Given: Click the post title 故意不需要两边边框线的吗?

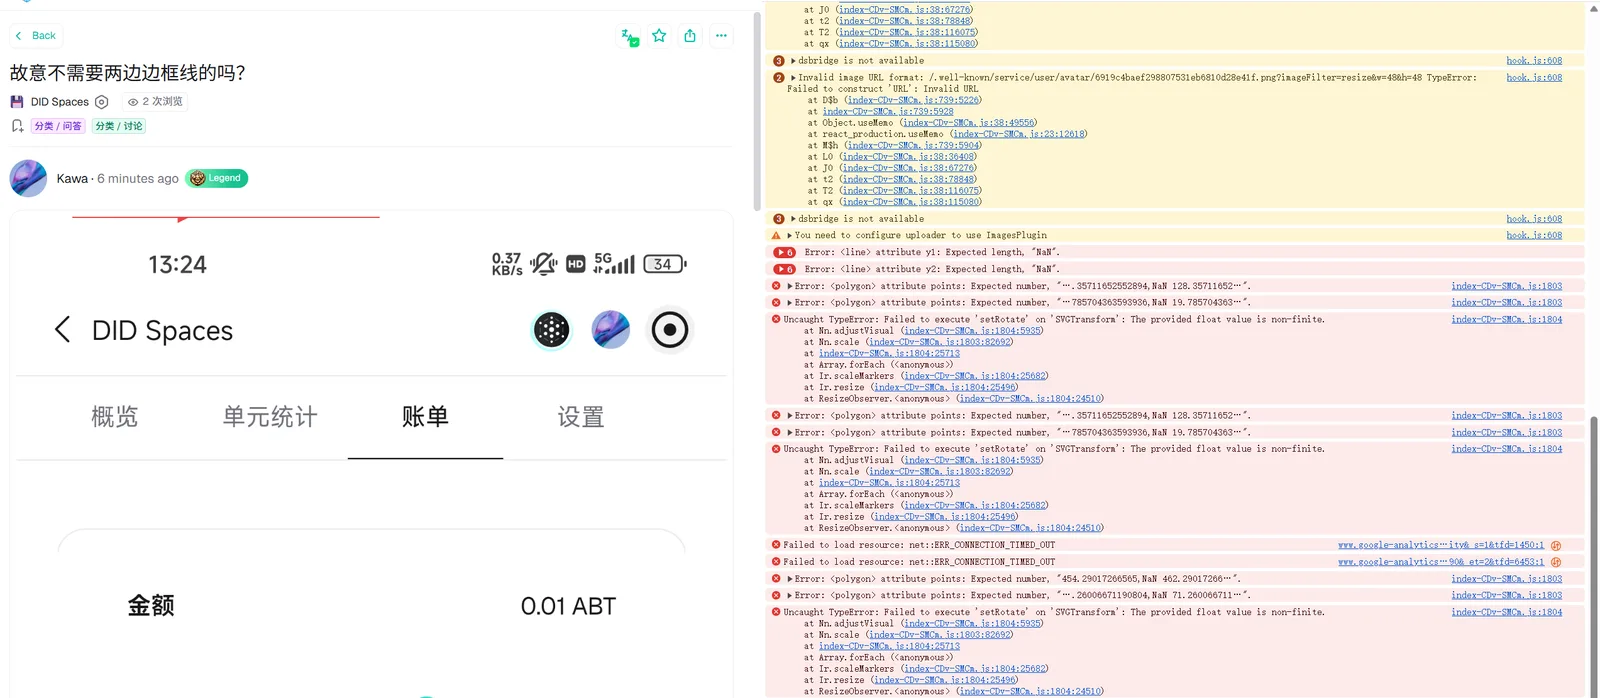Looking at the screenshot, I should (x=128, y=73).
